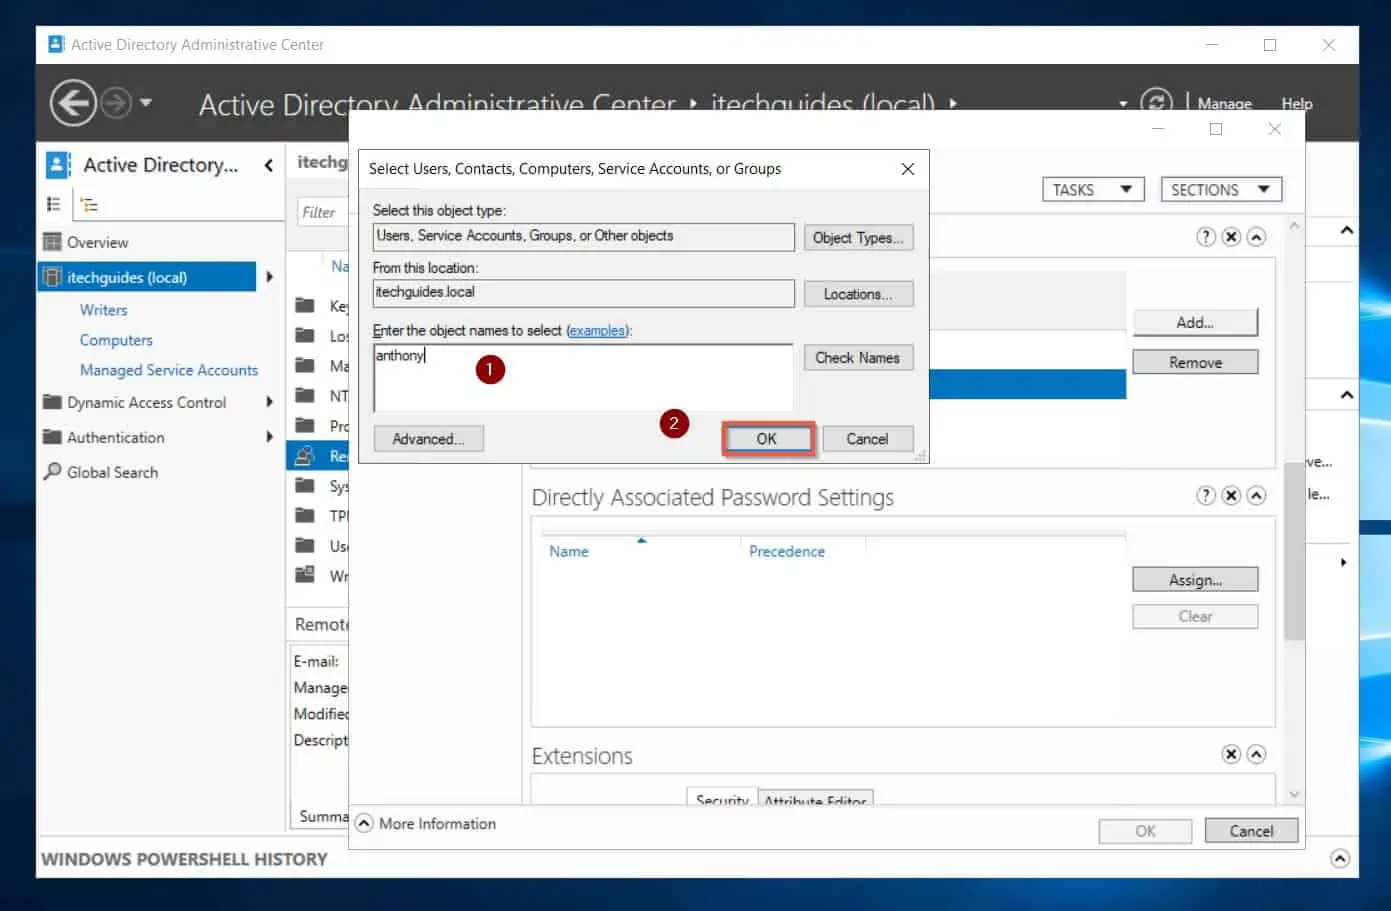This screenshot has height=911, width=1391.
Task: Open the Manage menu
Action: click(x=1224, y=104)
